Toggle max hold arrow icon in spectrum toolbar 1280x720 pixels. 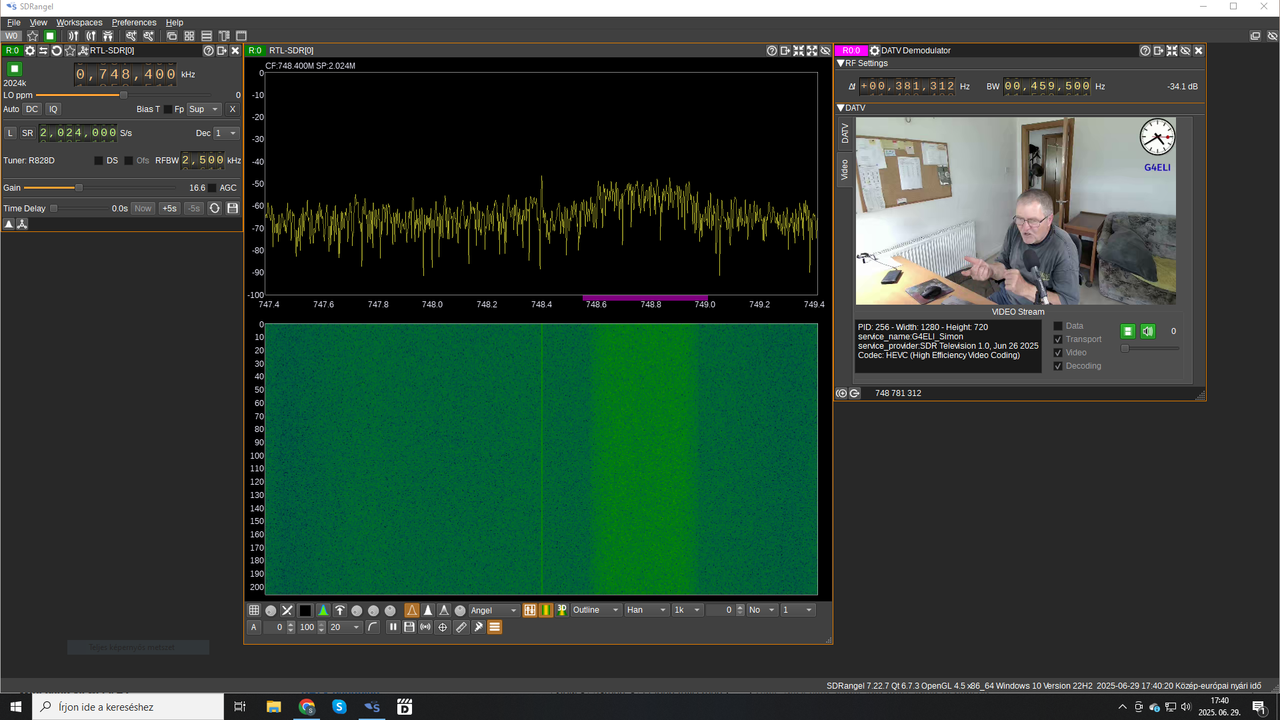coord(340,610)
